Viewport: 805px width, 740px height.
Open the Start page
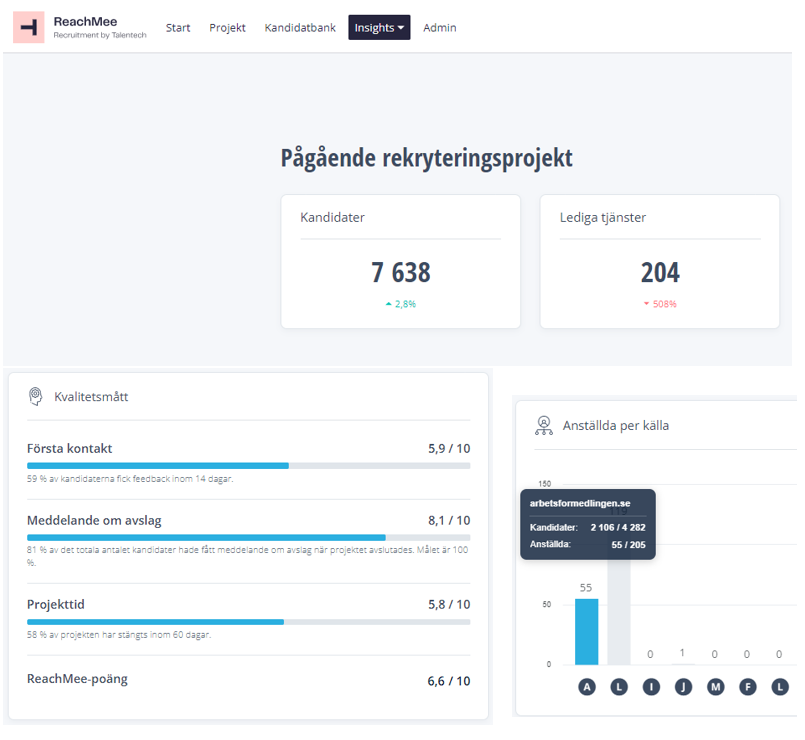click(178, 28)
